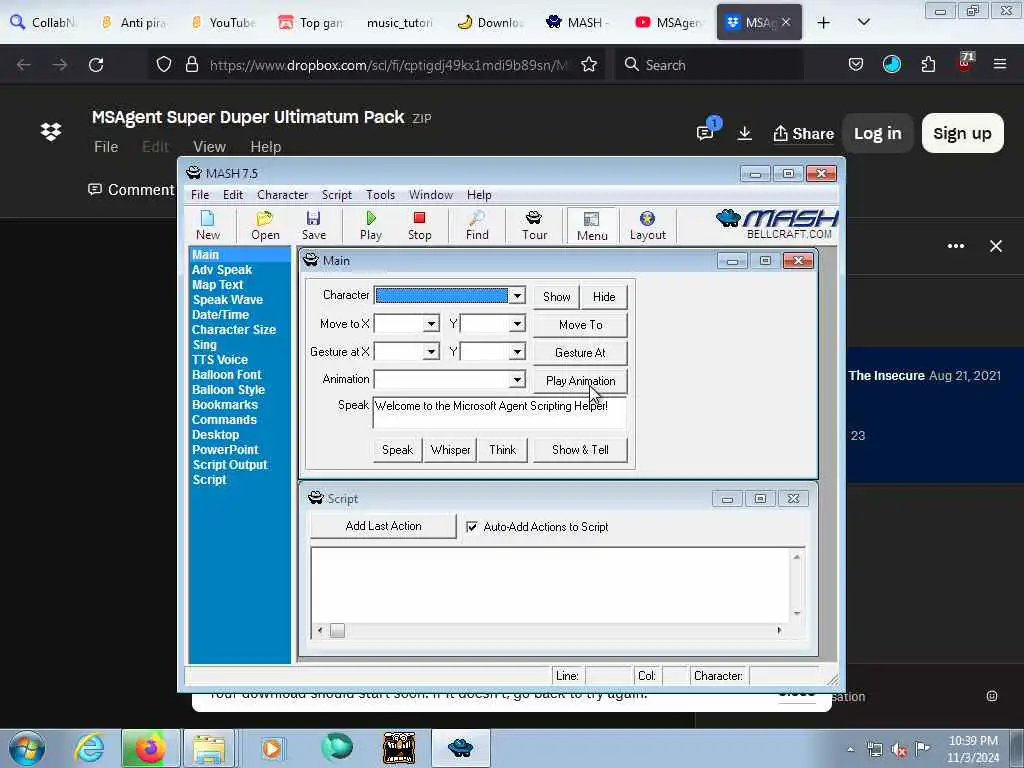This screenshot has height=768, width=1024.
Task: Click the muted volume tray icon
Action: (899, 749)
